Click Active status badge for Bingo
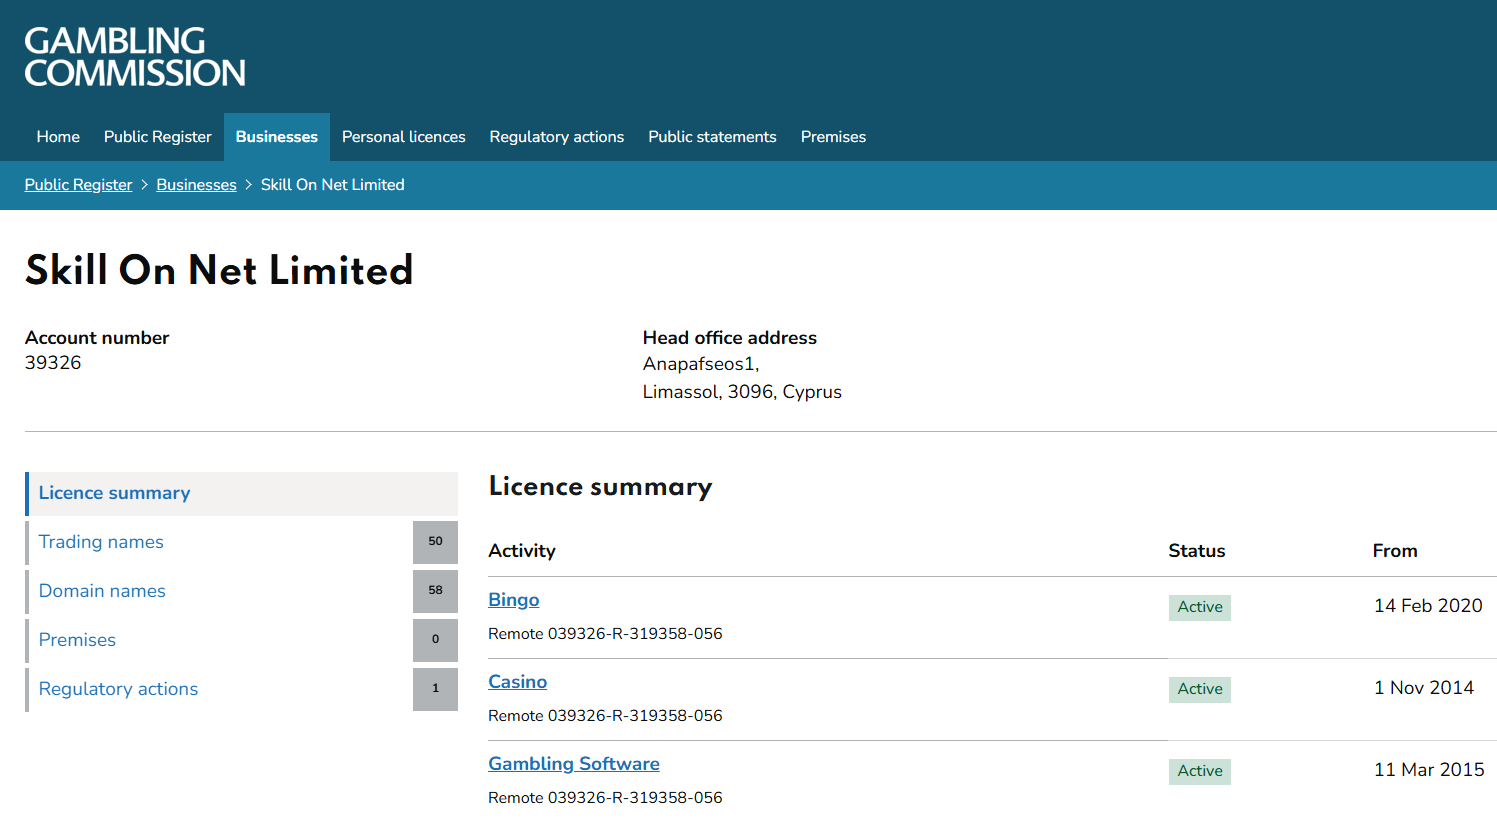The height and width of the screenshot is (818, 1497). click(x=1200, y=607)
